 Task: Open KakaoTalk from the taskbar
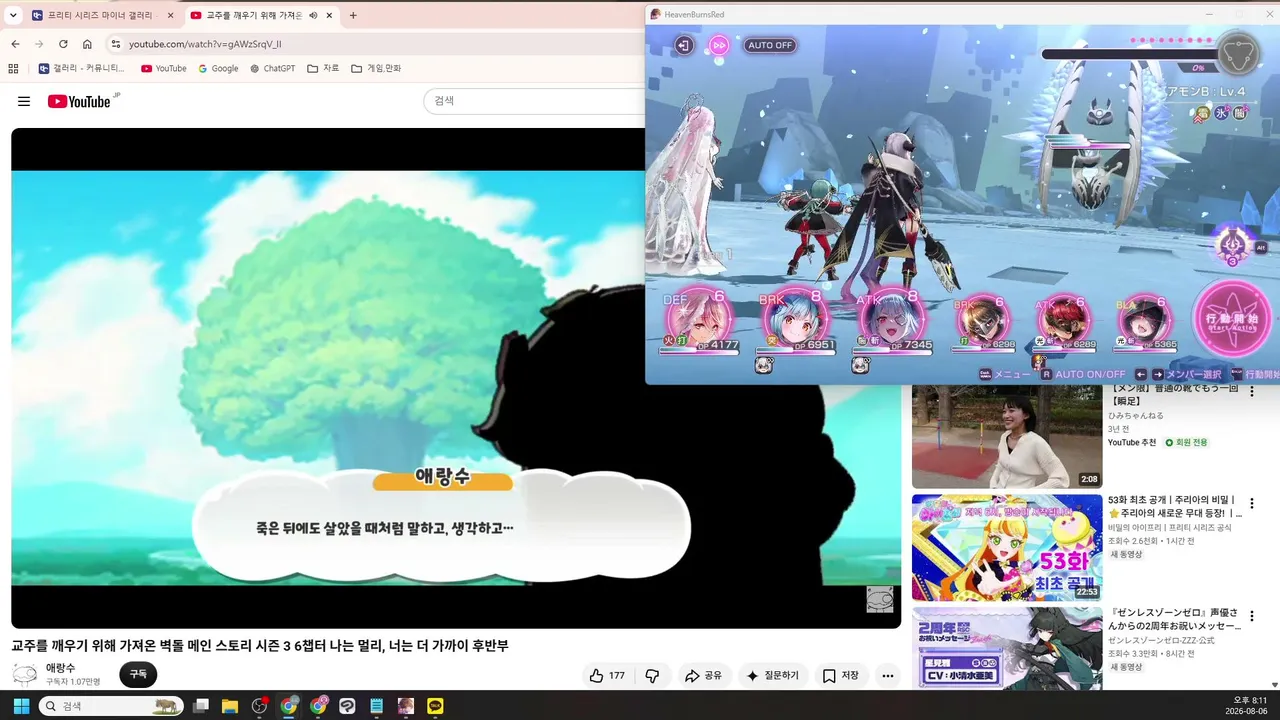[435, 706]
